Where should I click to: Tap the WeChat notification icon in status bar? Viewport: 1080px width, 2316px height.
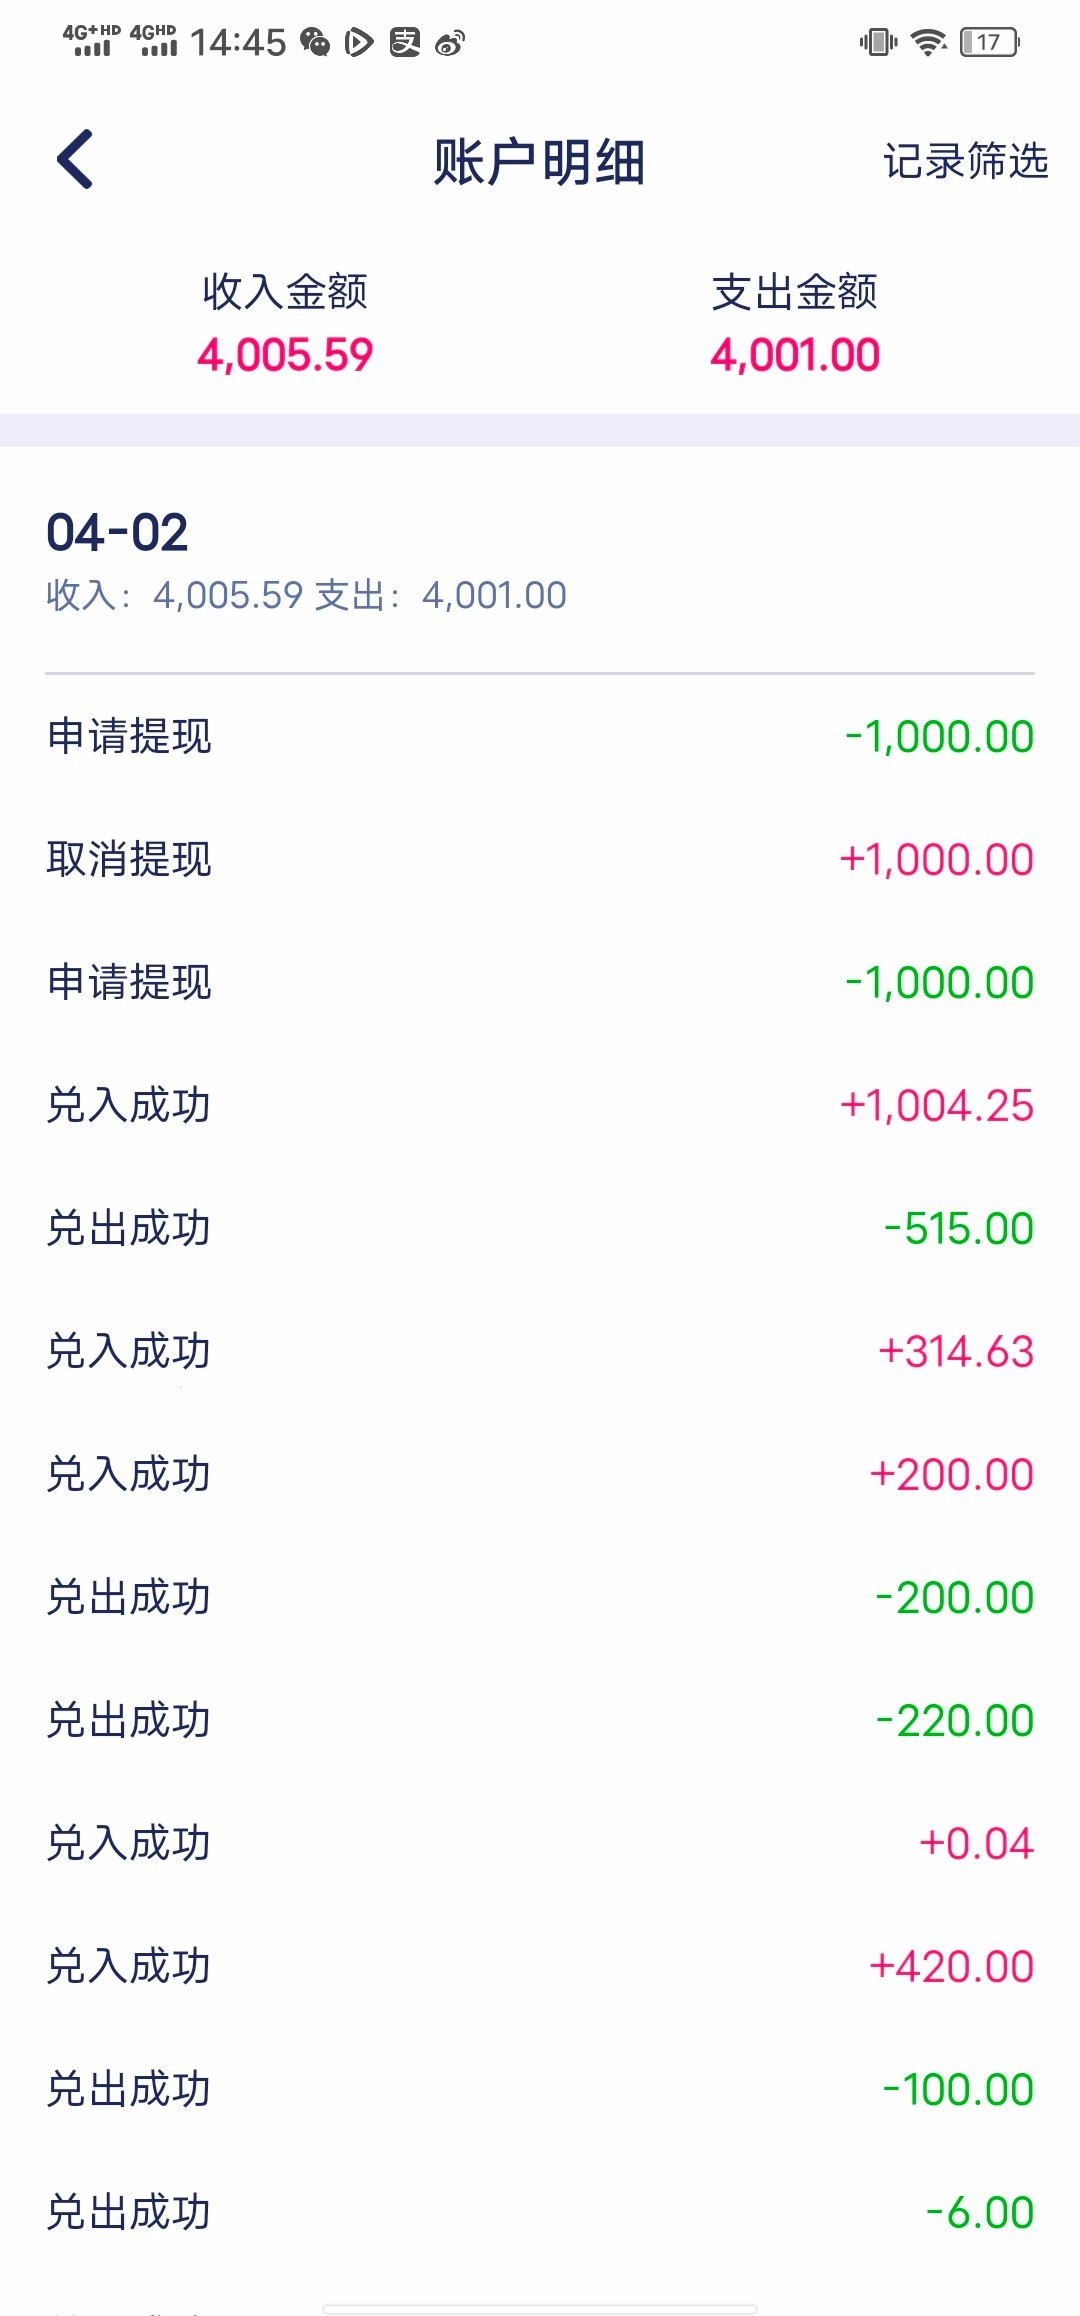(315, 42)
